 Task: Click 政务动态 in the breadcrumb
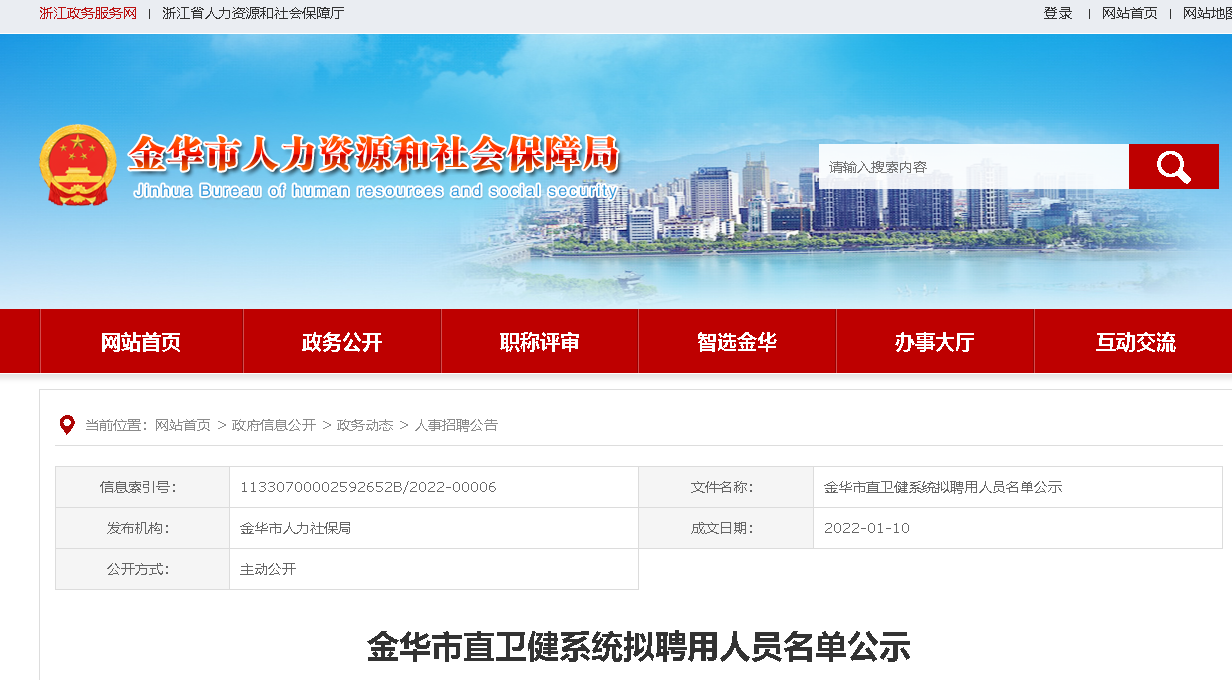pyautogui.click(x=365, y=425)
